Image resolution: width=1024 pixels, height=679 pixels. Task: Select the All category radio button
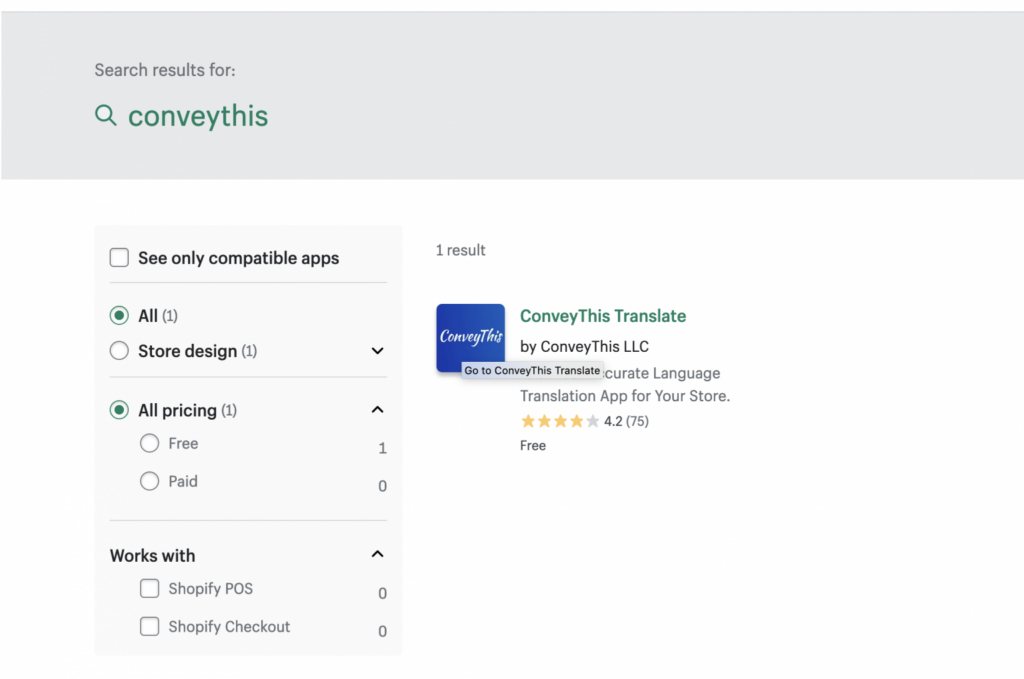pos(119,316)
